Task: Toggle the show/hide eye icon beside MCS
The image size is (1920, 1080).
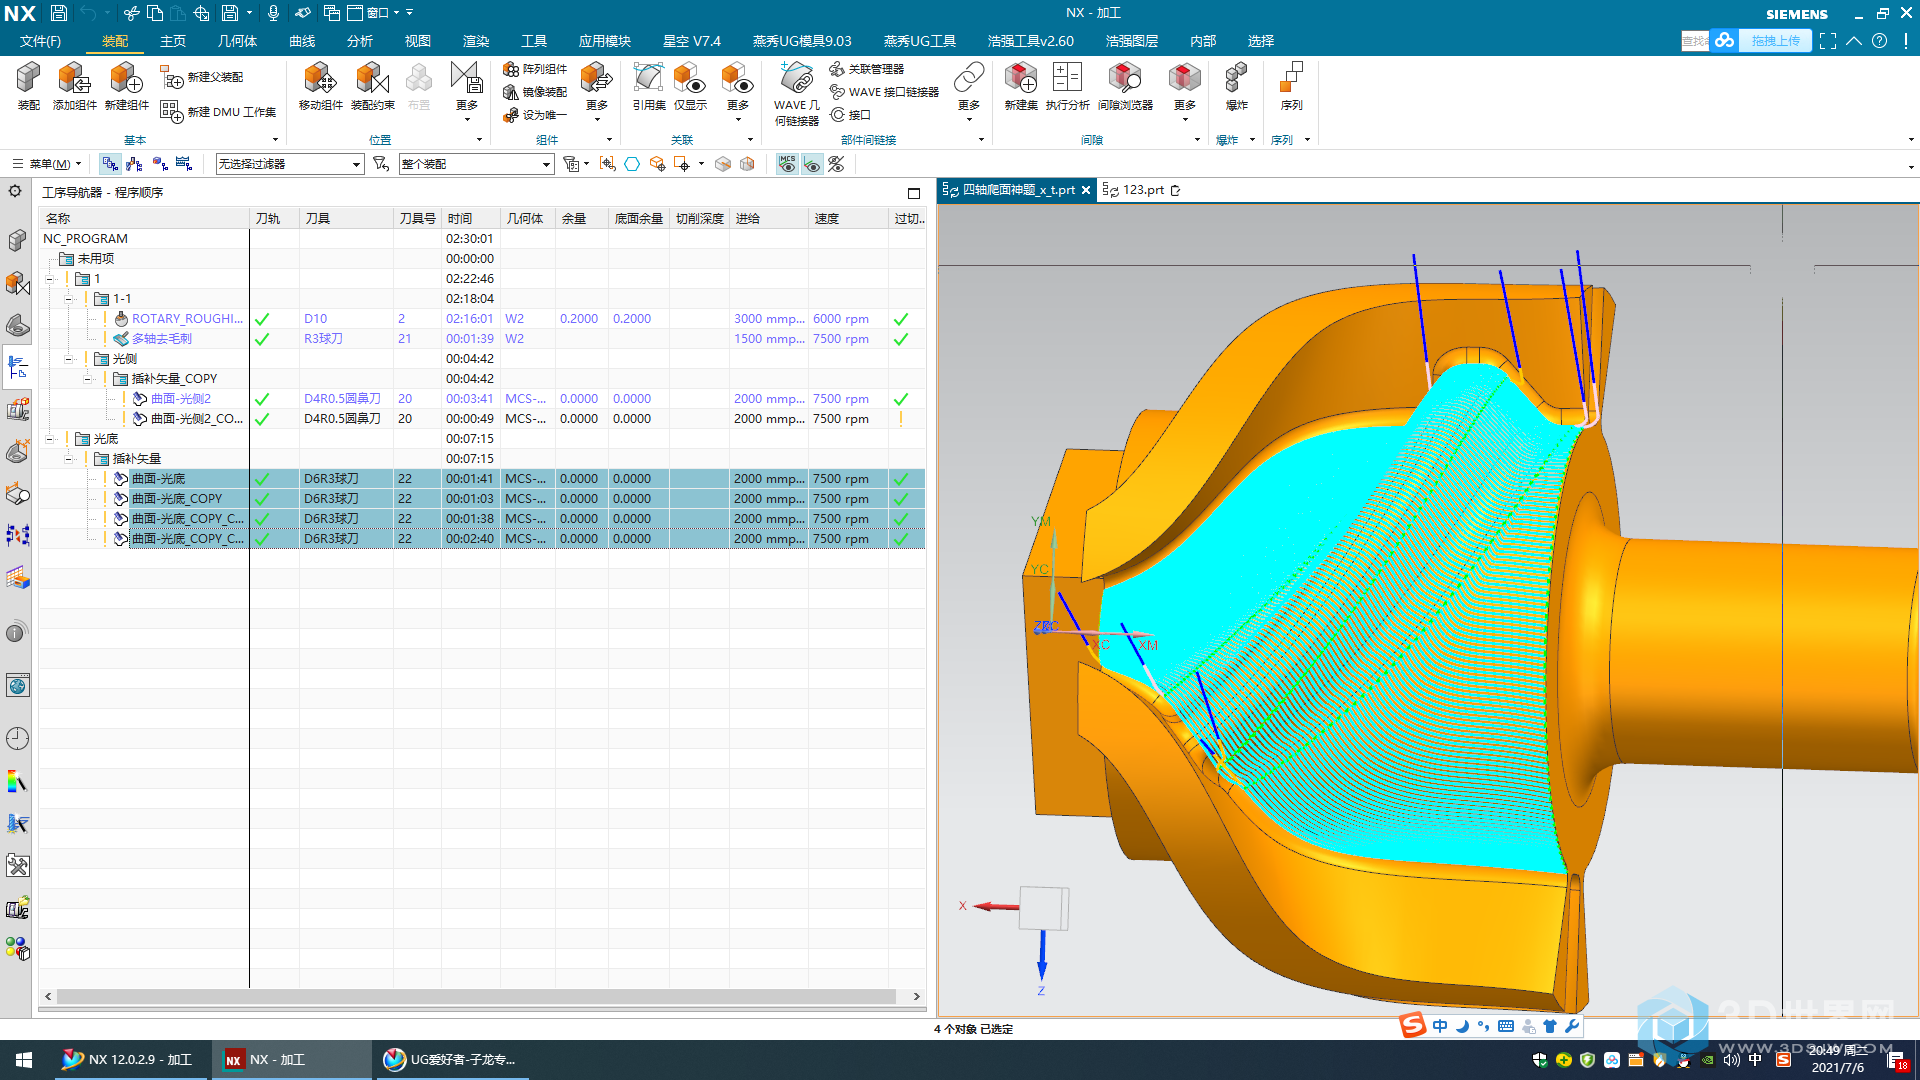Action: [812, 164]
